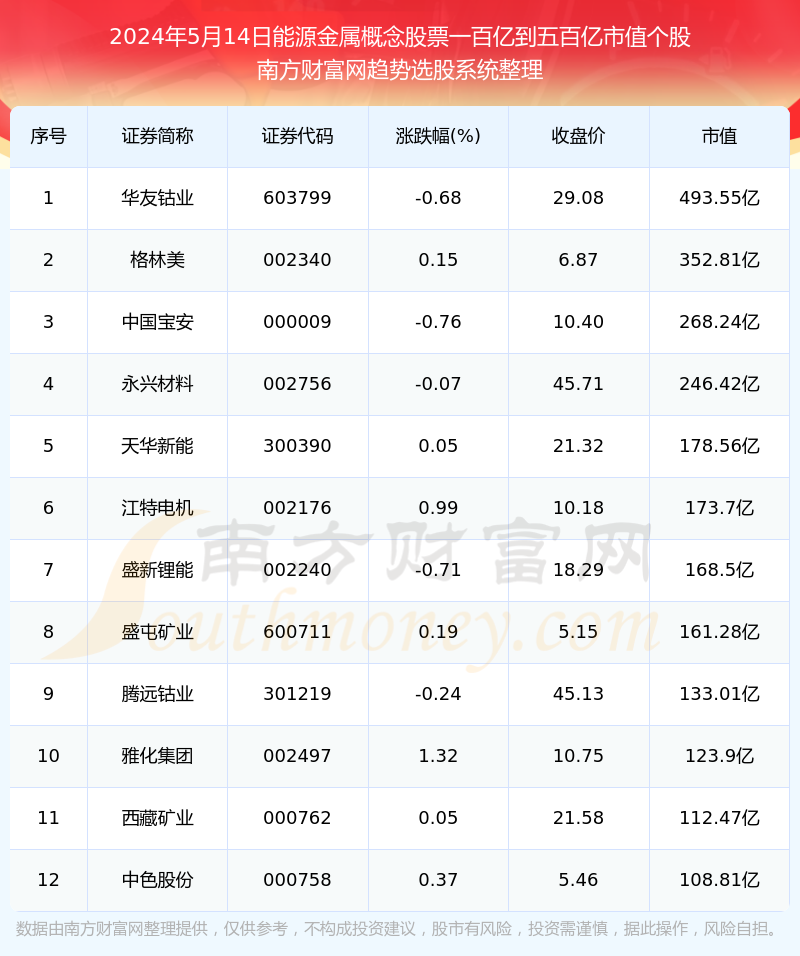The height and width of the screenshot is (956, 800).
Task: Click change percentage 1.32
Action: (x=438, y=756)
